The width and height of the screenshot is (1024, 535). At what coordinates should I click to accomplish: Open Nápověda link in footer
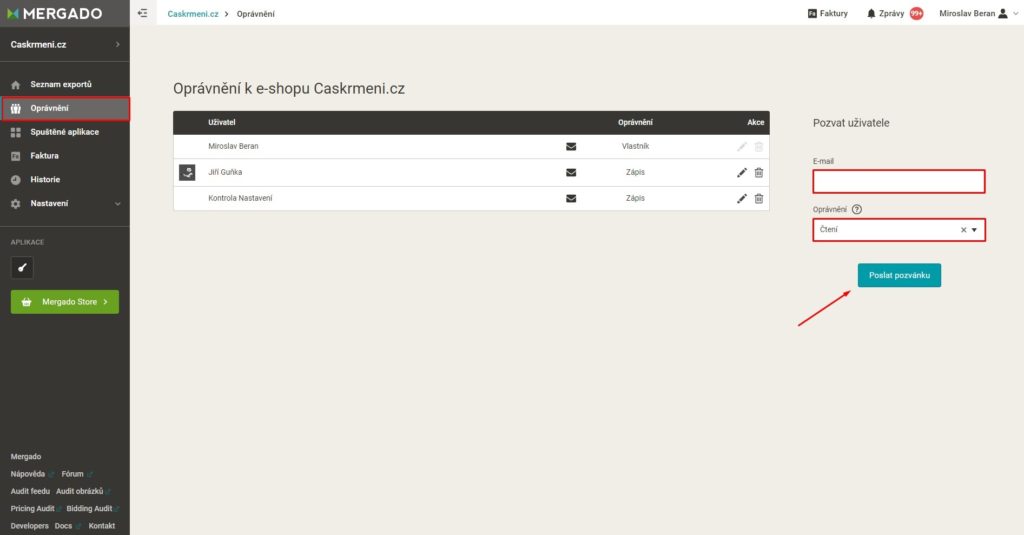[27, 474]
